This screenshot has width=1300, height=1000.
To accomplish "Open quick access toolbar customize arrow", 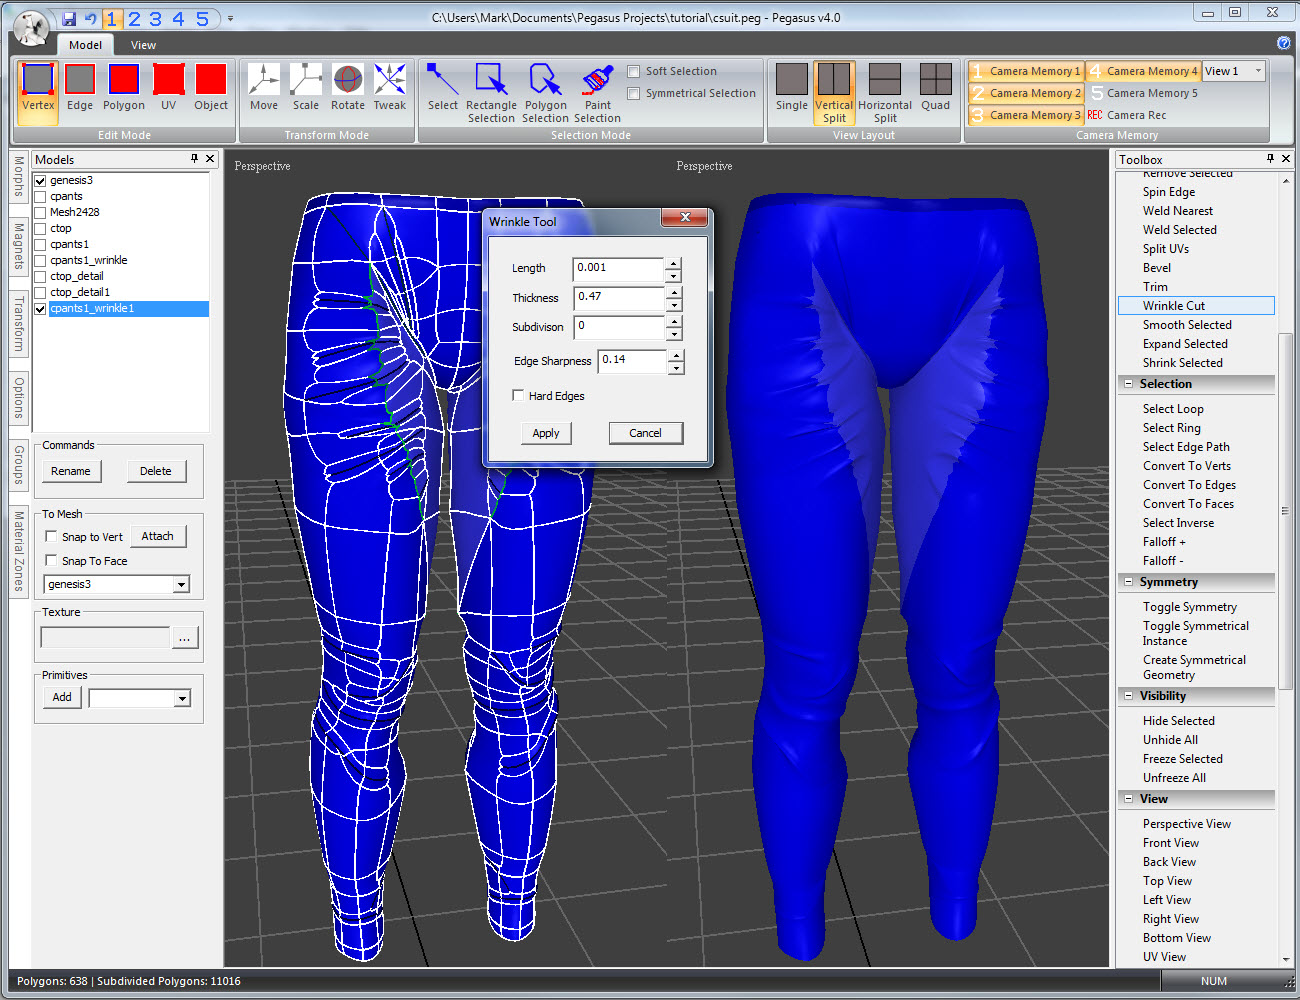I will tap(230, 19).
